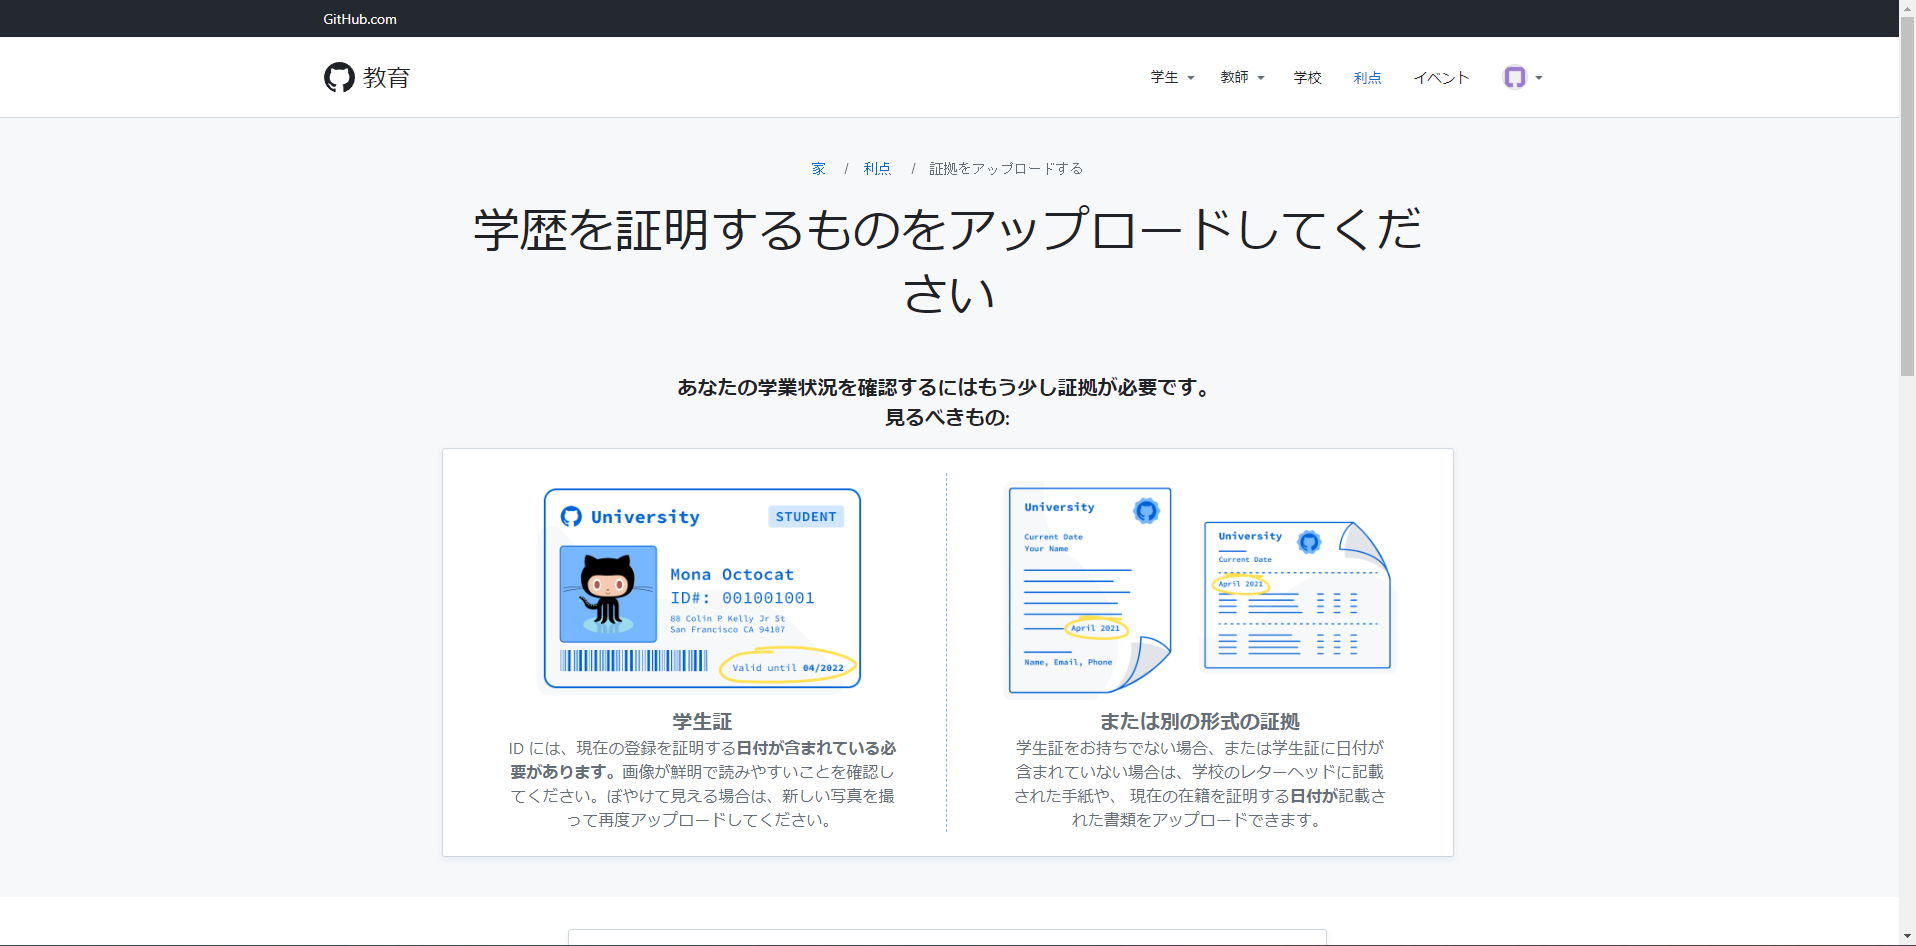Click the barcode on the student ID
This screenshot has width=1916, height=946.
point(634,660)
